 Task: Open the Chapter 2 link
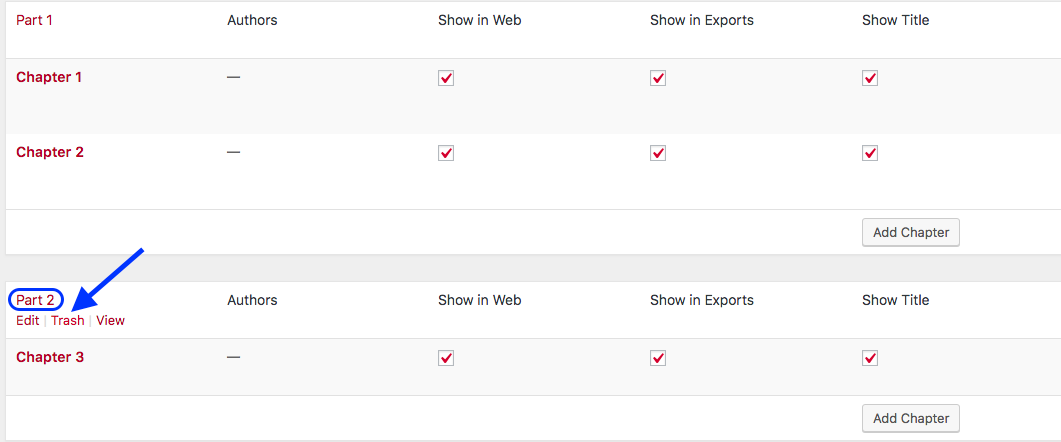(x=50, y=152)
